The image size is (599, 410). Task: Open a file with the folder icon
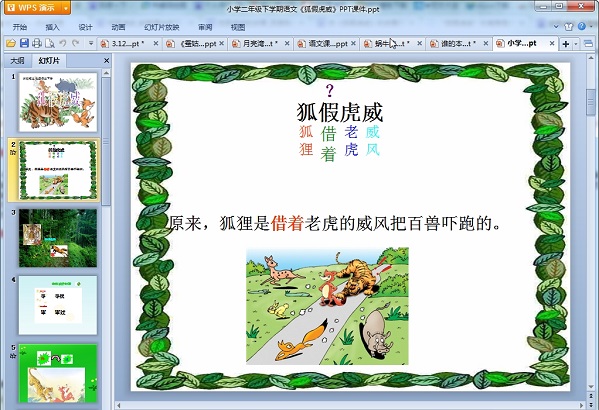pyautogui.click(x=10, y=43)
